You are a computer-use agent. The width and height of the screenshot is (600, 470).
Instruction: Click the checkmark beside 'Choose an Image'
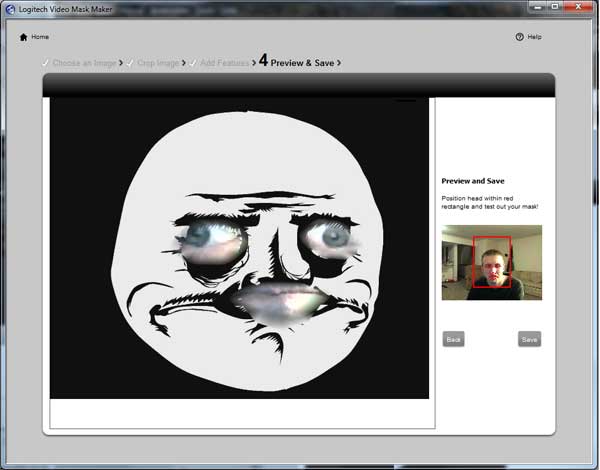pyautogui.click(x=46, y=62)
